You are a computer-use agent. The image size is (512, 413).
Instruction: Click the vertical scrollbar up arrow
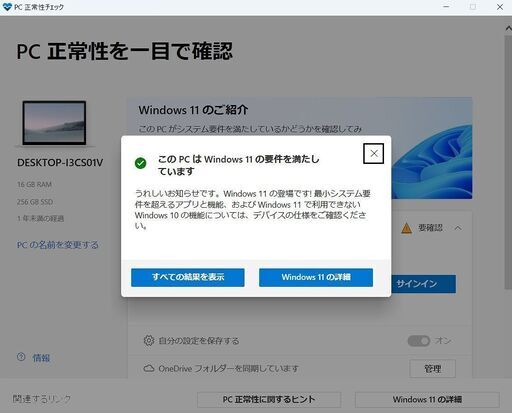coord(508,29)
